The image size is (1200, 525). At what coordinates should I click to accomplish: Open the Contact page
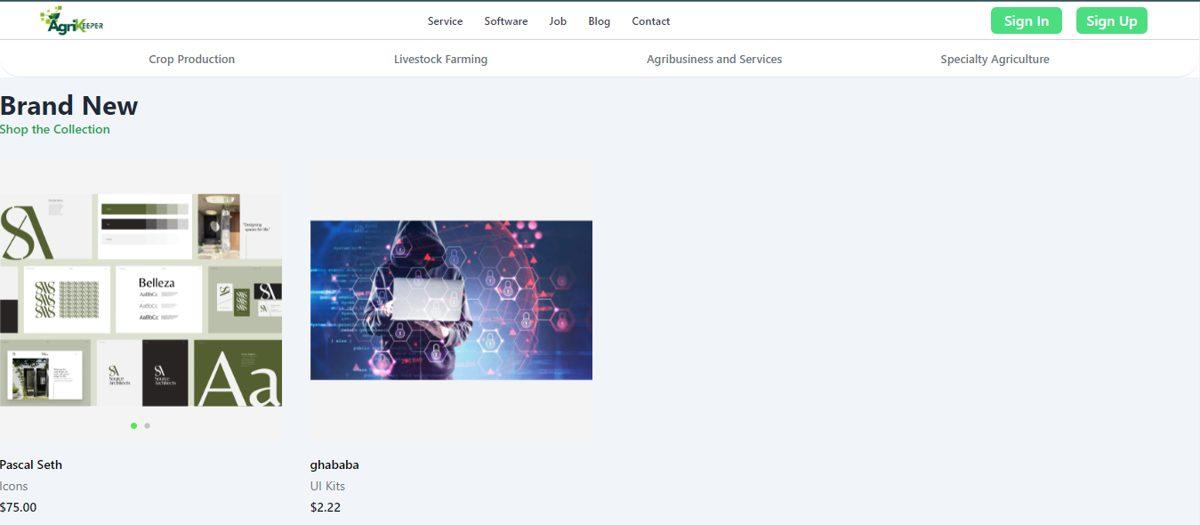click(x=651, y=21)
